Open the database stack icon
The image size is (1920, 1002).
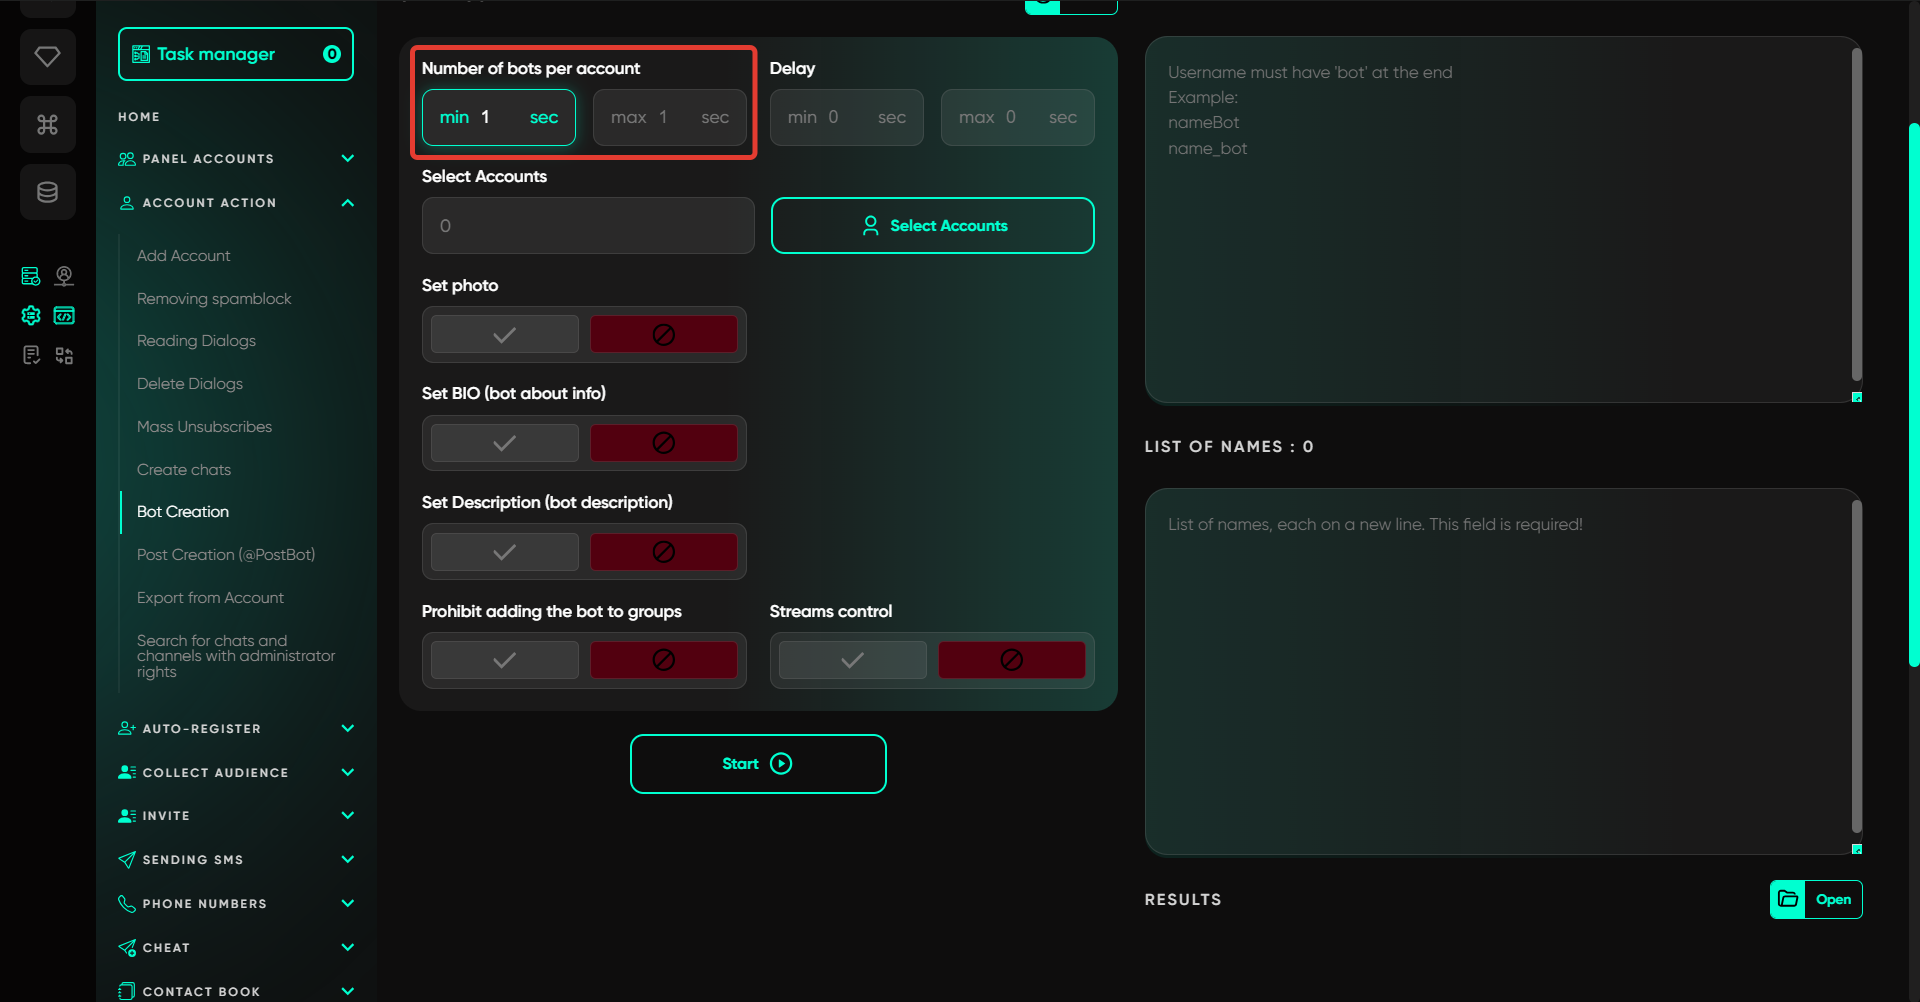[x=47, y=192]
